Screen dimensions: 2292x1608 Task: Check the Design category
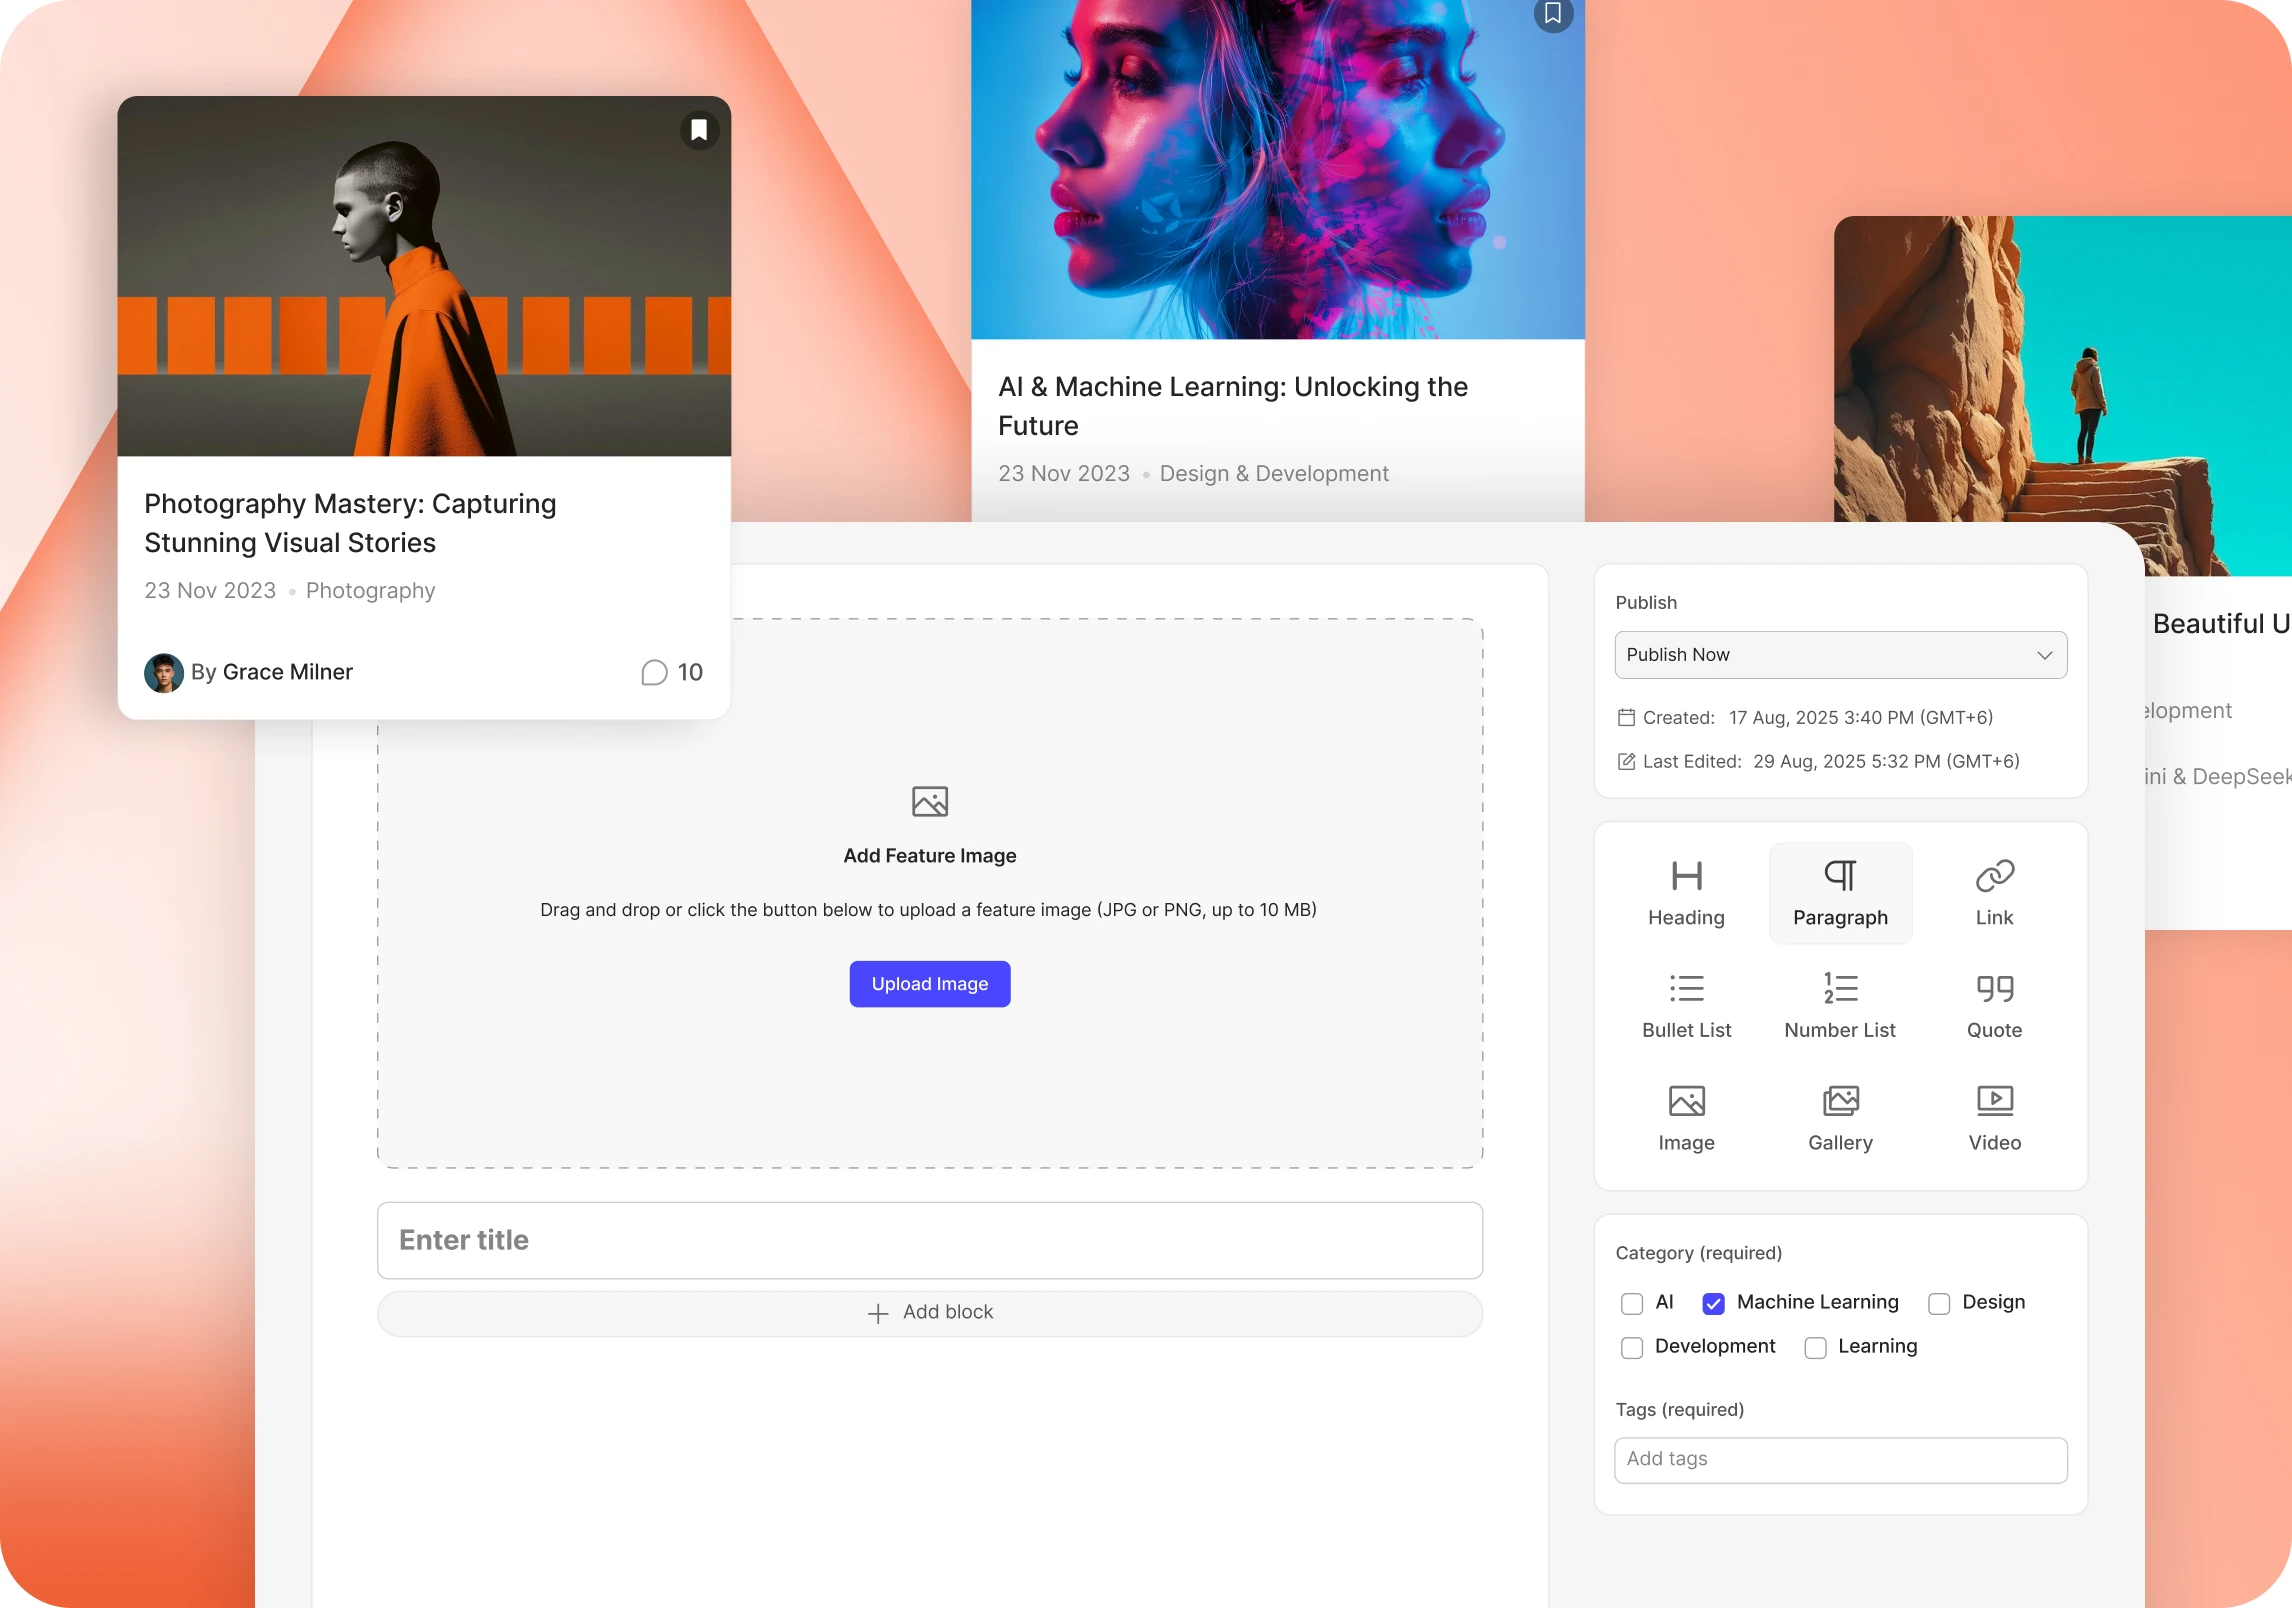coord(1939,1303)
